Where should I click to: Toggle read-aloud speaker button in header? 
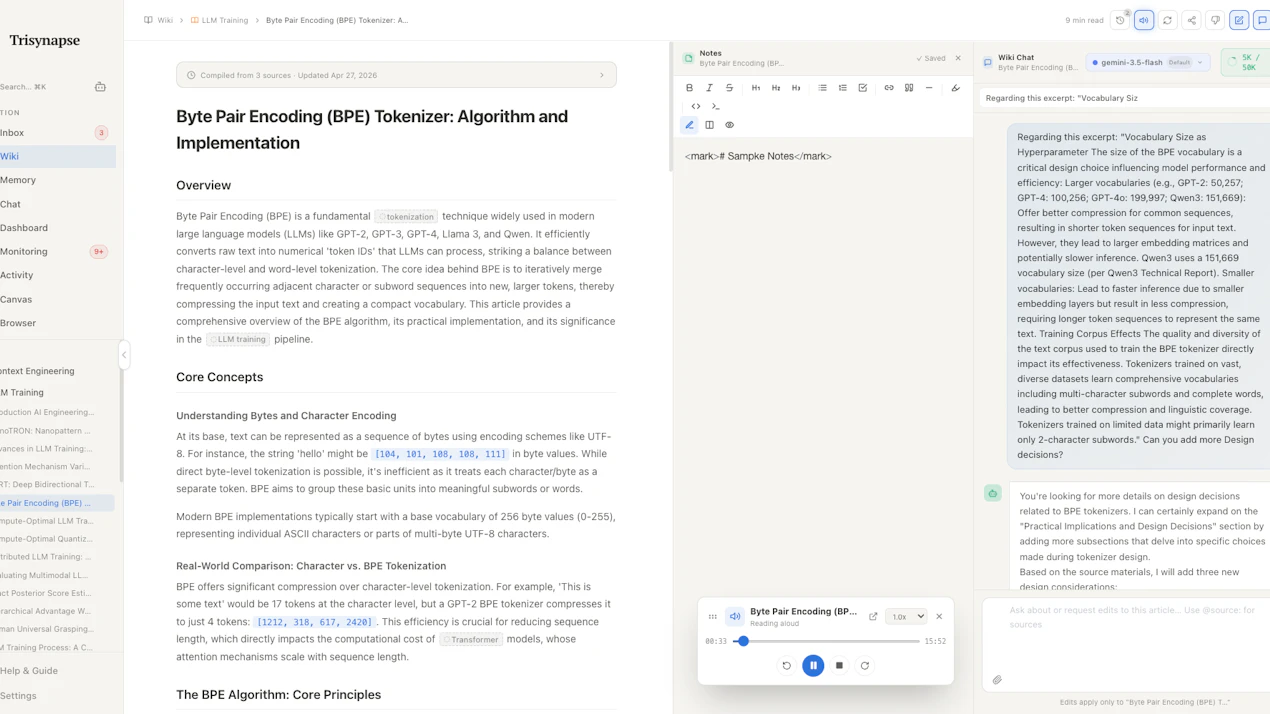pyautogui.click(x=1144, y=20)
